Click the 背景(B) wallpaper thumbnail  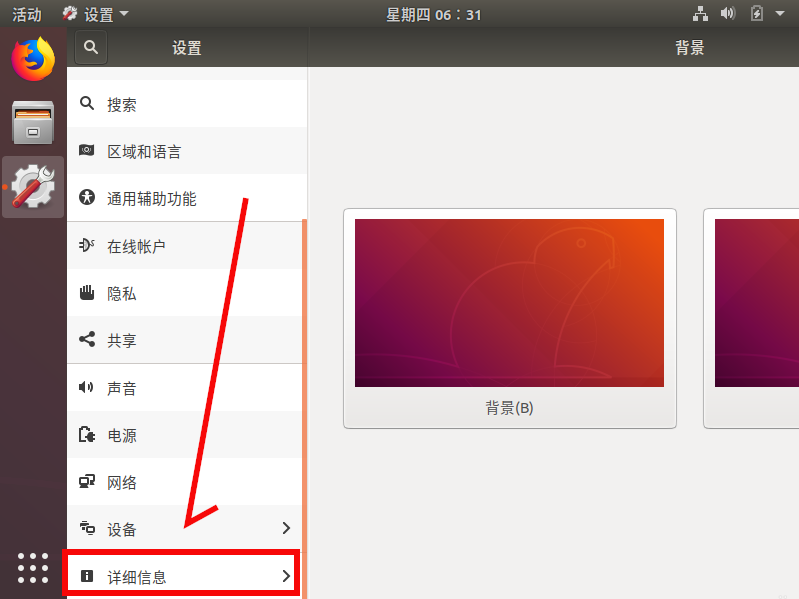click(x=510, y=318)
